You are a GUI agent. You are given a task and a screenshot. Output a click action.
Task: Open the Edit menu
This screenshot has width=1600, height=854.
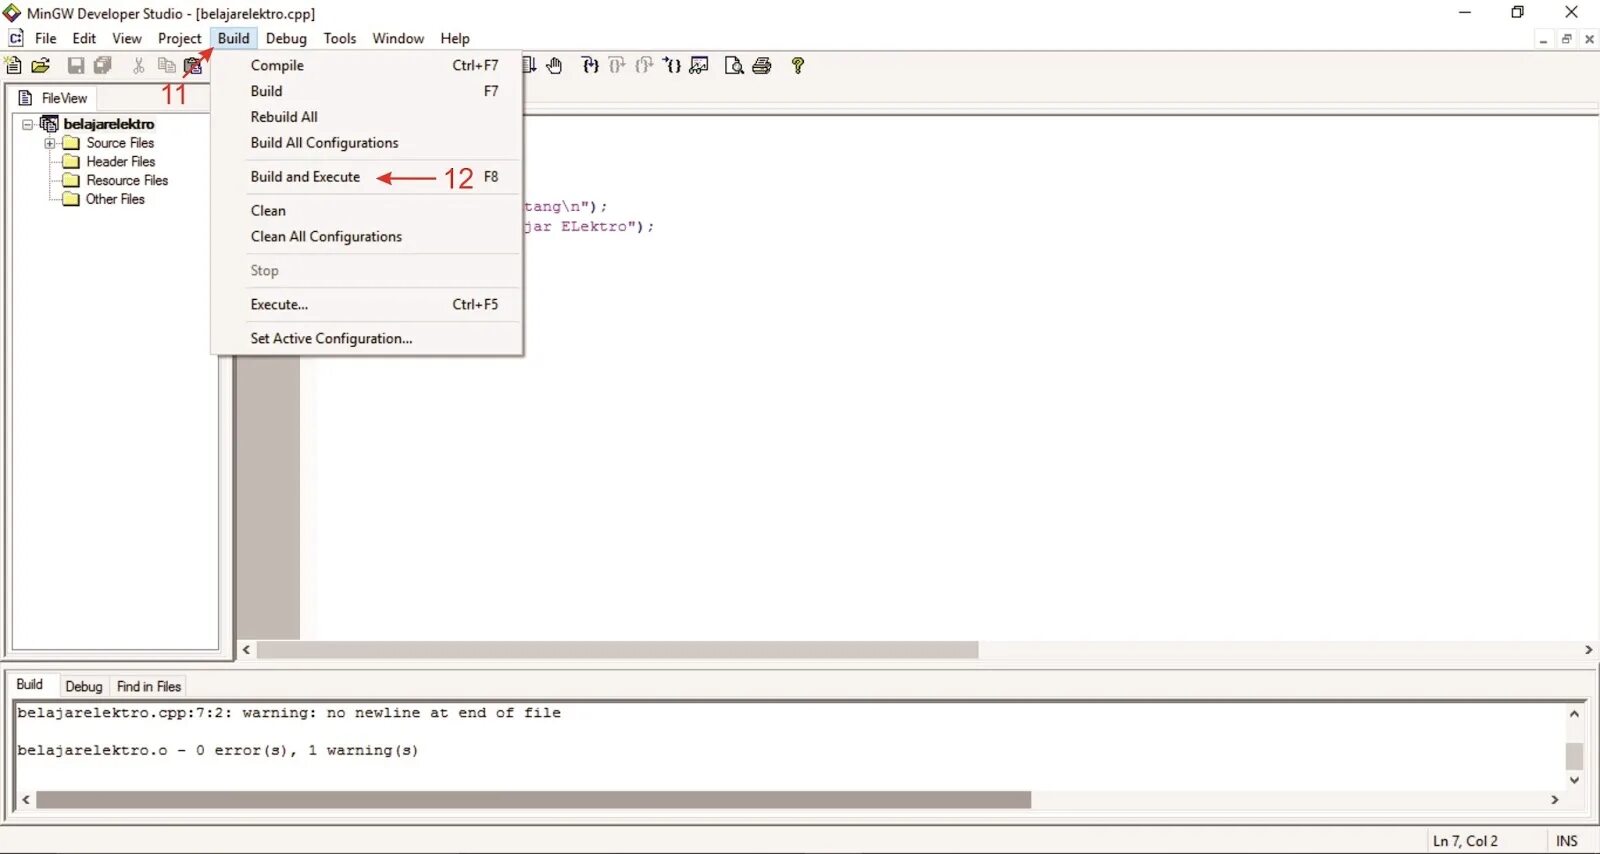click(x=84, y=38)
